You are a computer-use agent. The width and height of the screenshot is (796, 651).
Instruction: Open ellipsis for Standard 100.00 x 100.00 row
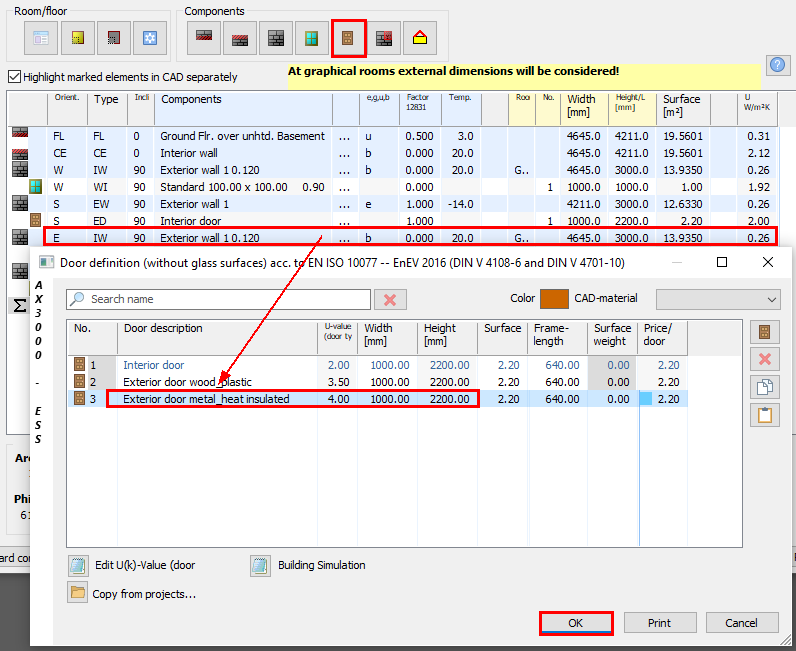[x=344, y=187]
